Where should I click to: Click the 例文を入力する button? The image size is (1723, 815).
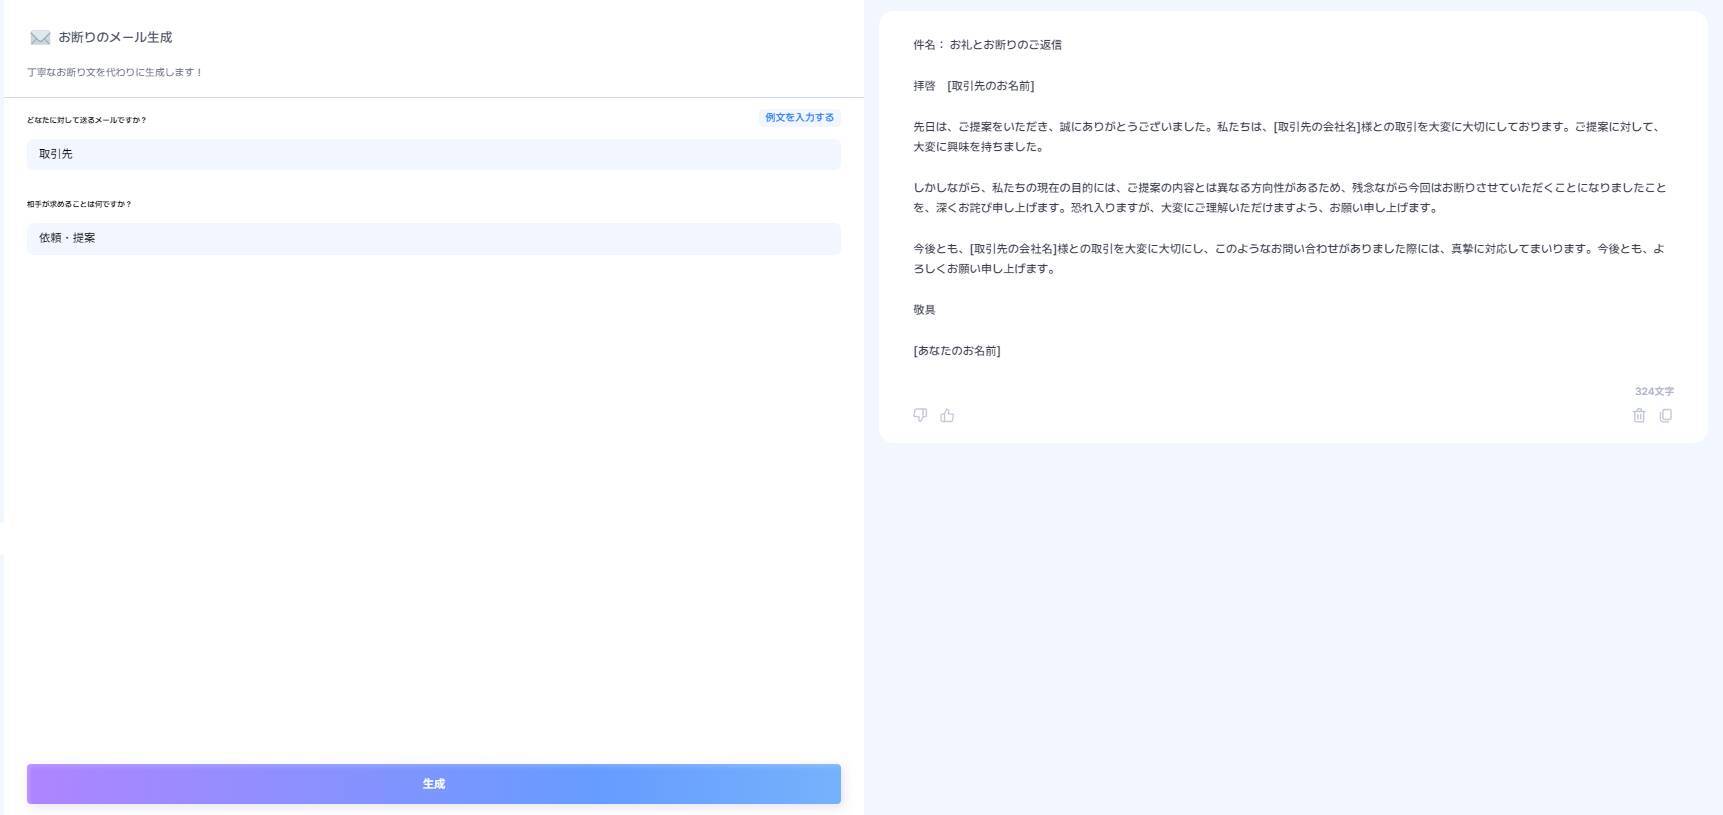pyautogui.click(x=799, y=118)
